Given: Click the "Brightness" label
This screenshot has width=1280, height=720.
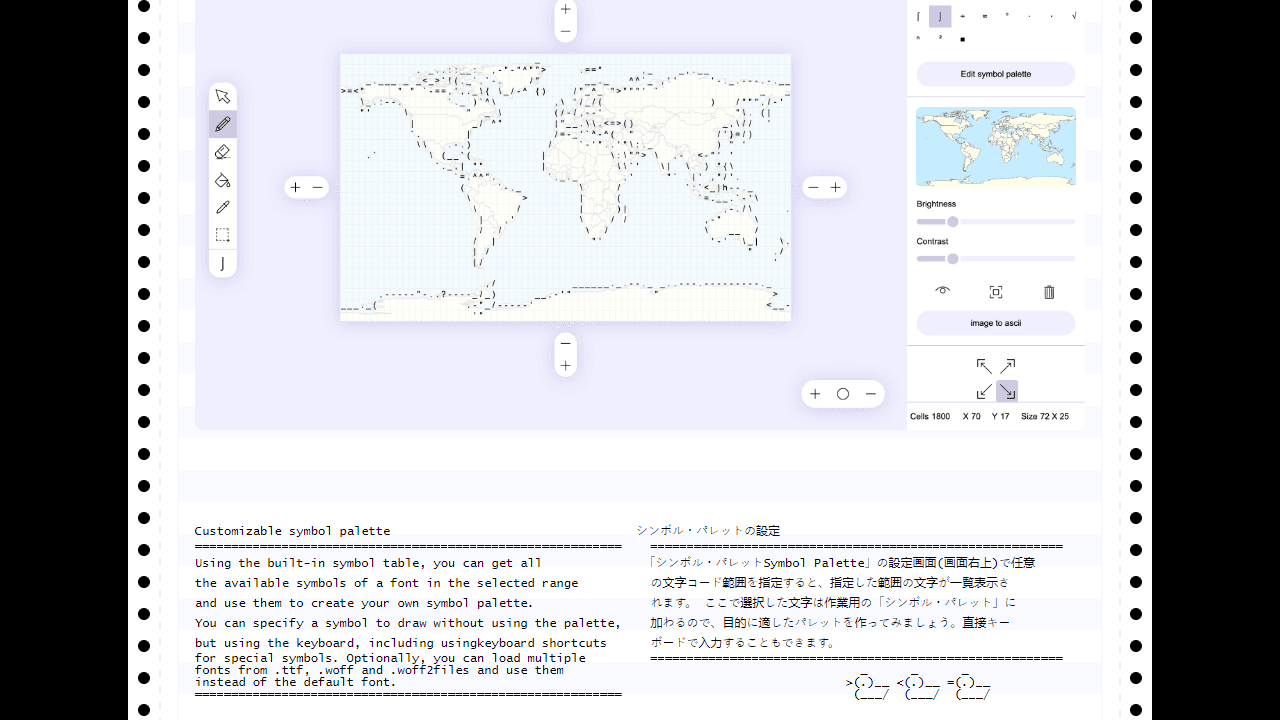Looking at the screenshot, I should (x=936, y=204).
